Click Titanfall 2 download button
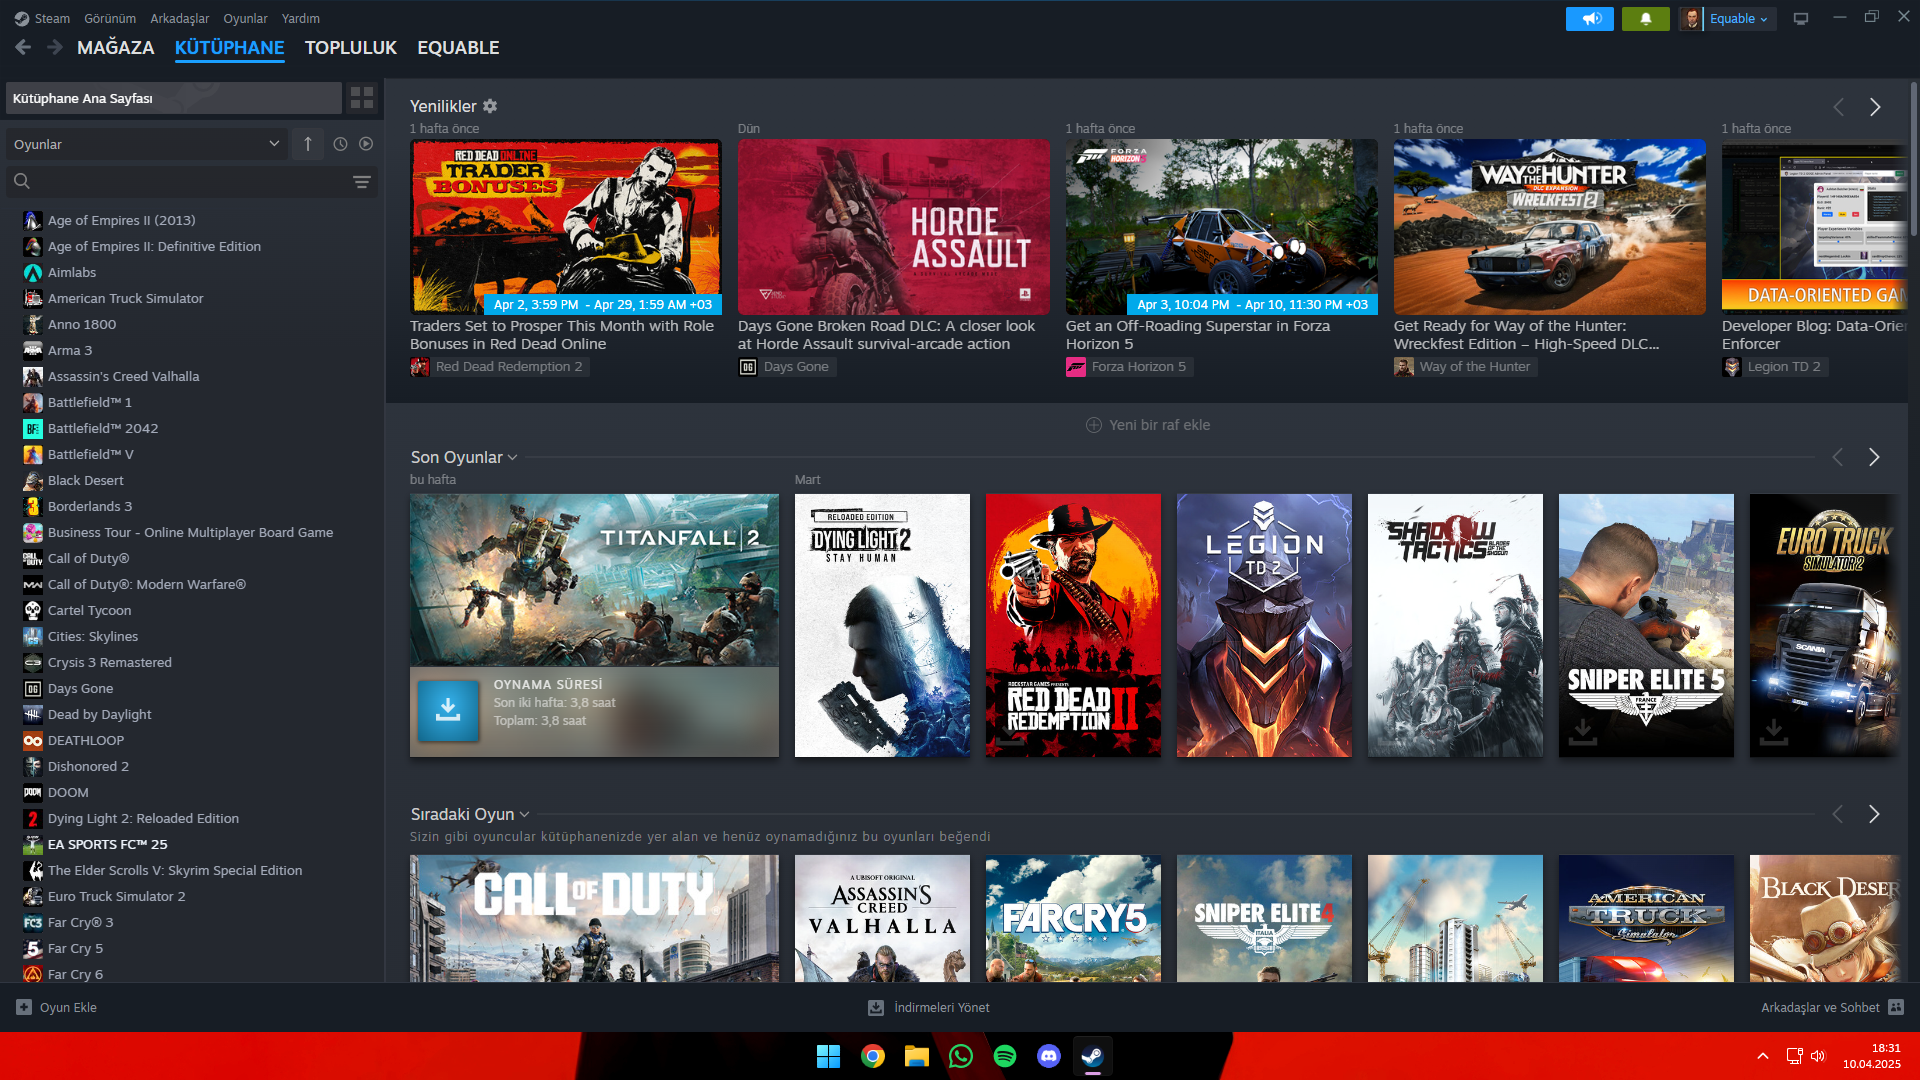Viewport: 1920px width, 1080px height. (x=448, y=711)
